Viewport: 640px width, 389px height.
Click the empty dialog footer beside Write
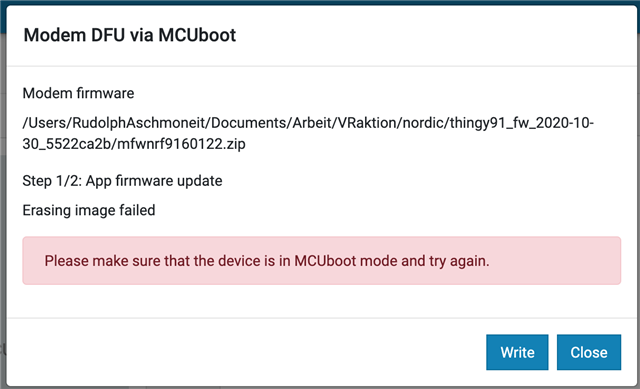point(245,352)
